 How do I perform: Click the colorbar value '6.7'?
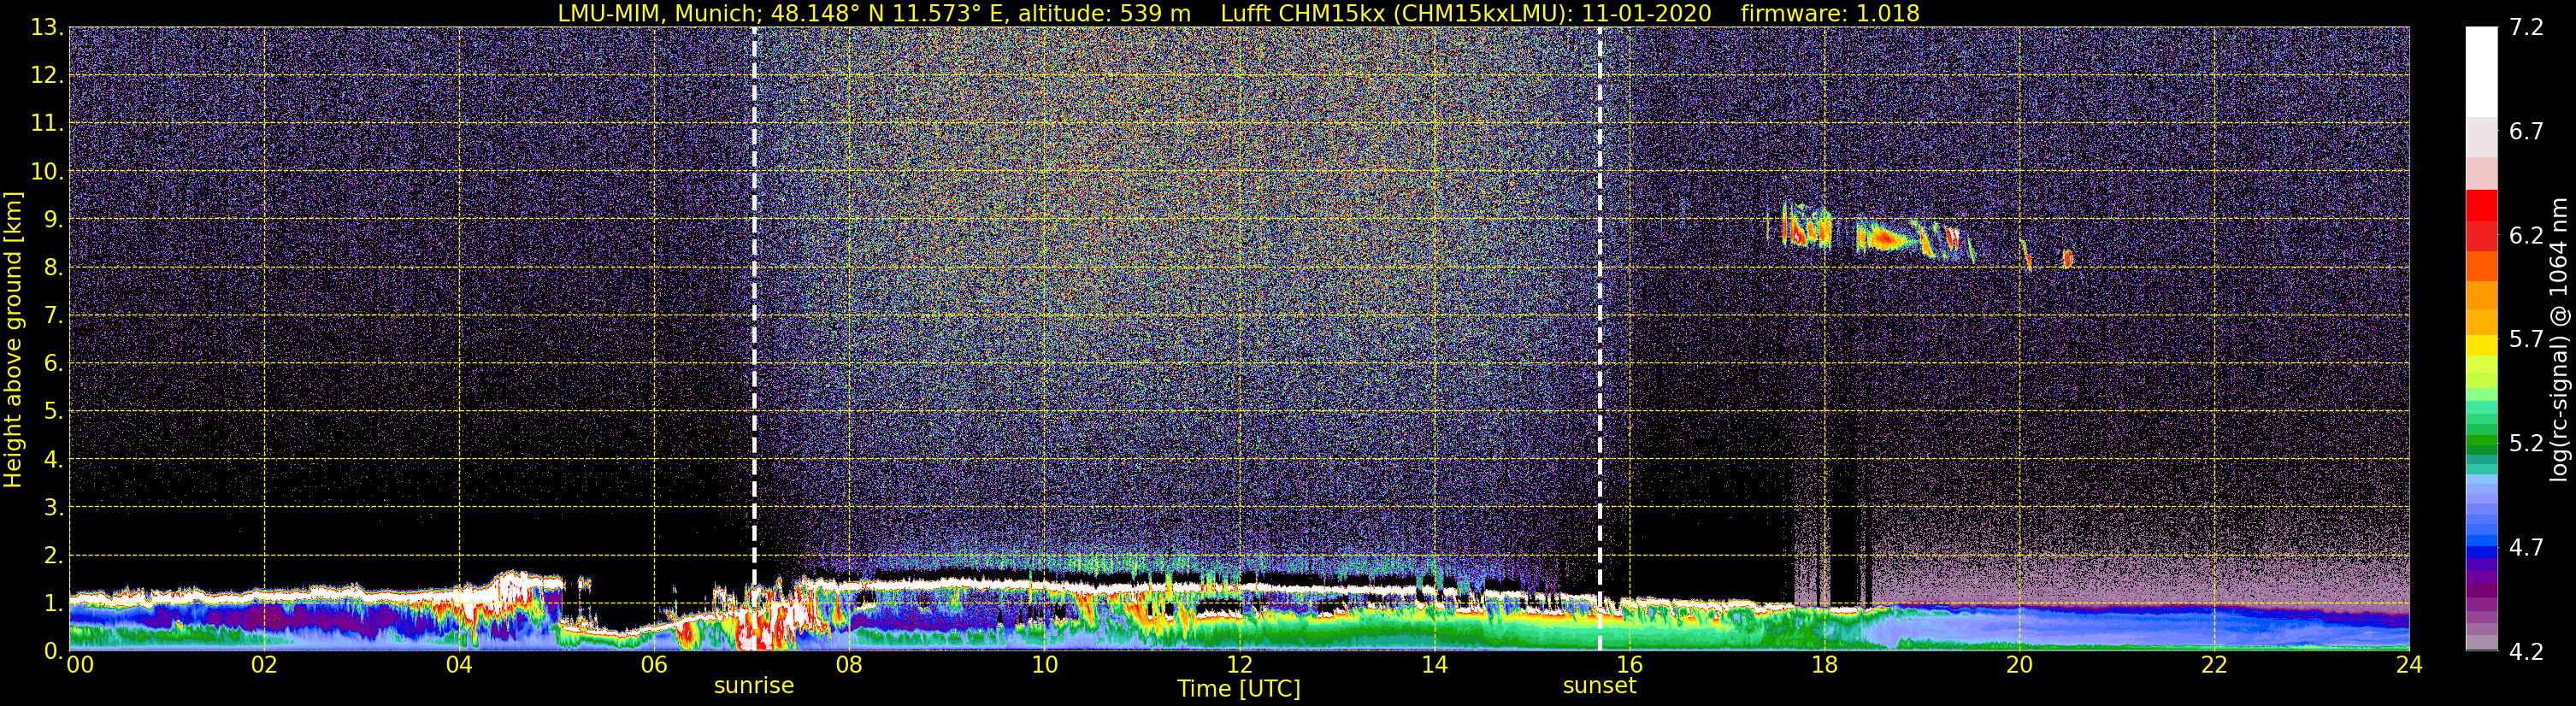pos(2526,132)
